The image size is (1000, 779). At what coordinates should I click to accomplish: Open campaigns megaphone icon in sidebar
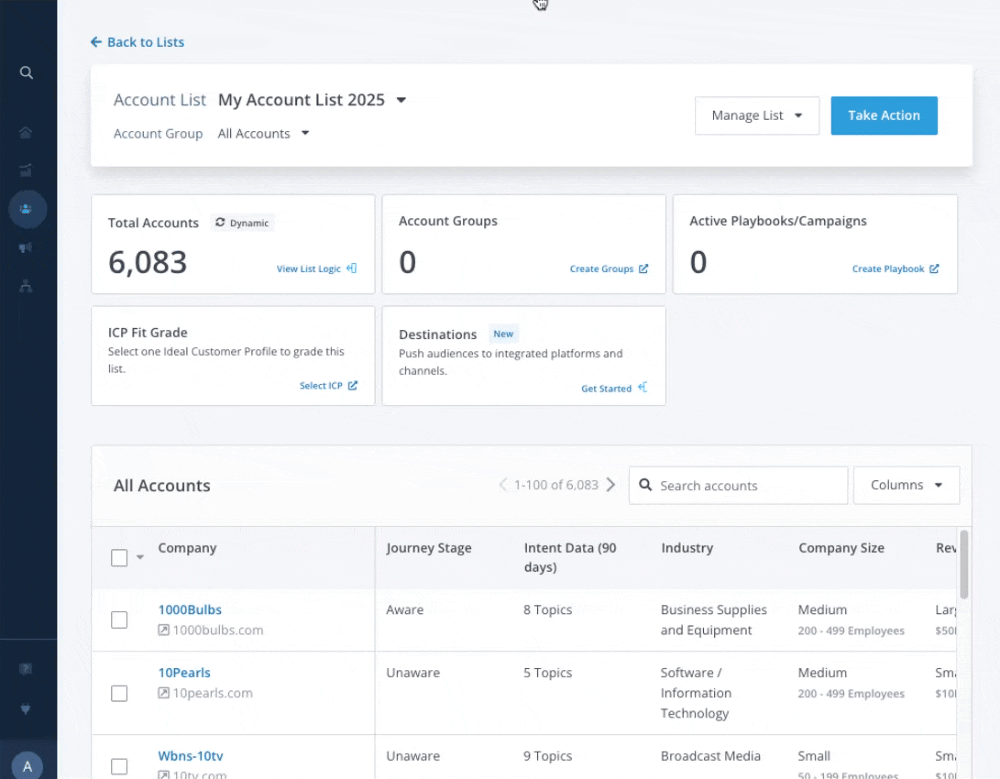point(27,248)
